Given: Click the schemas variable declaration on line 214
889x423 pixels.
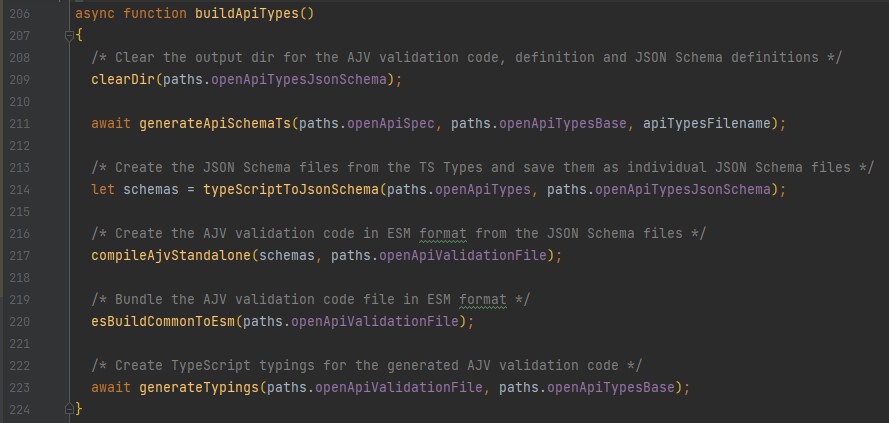Looking at the screenshot, I should (151, 189).
